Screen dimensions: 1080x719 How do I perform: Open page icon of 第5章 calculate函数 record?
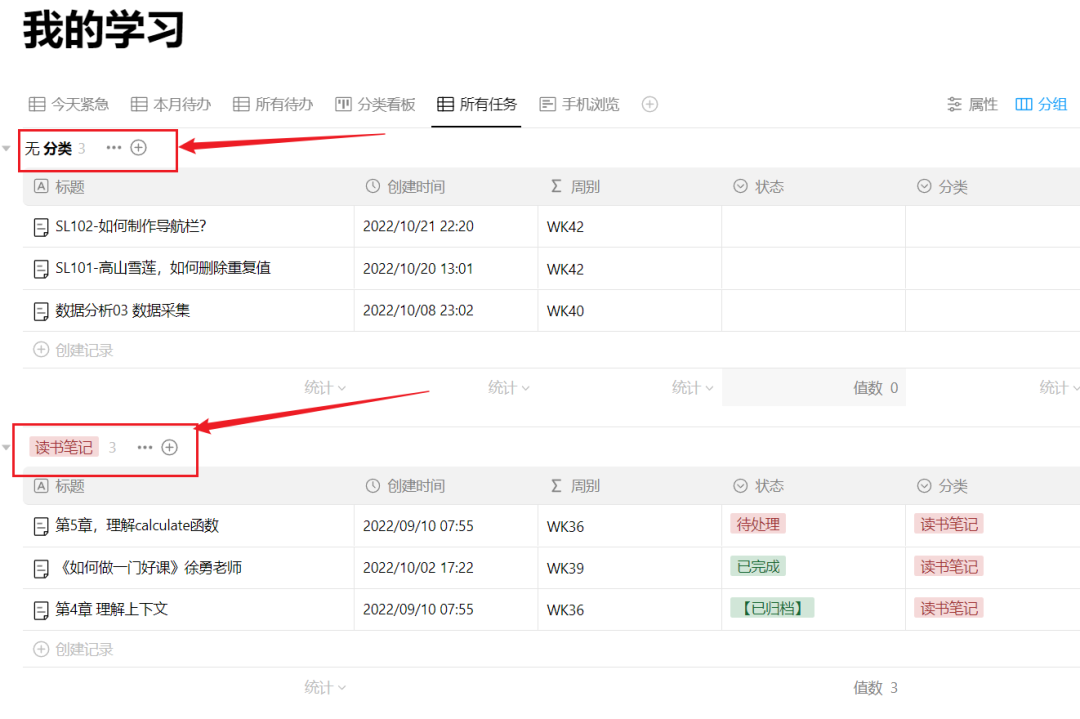[x=41, y=526]
